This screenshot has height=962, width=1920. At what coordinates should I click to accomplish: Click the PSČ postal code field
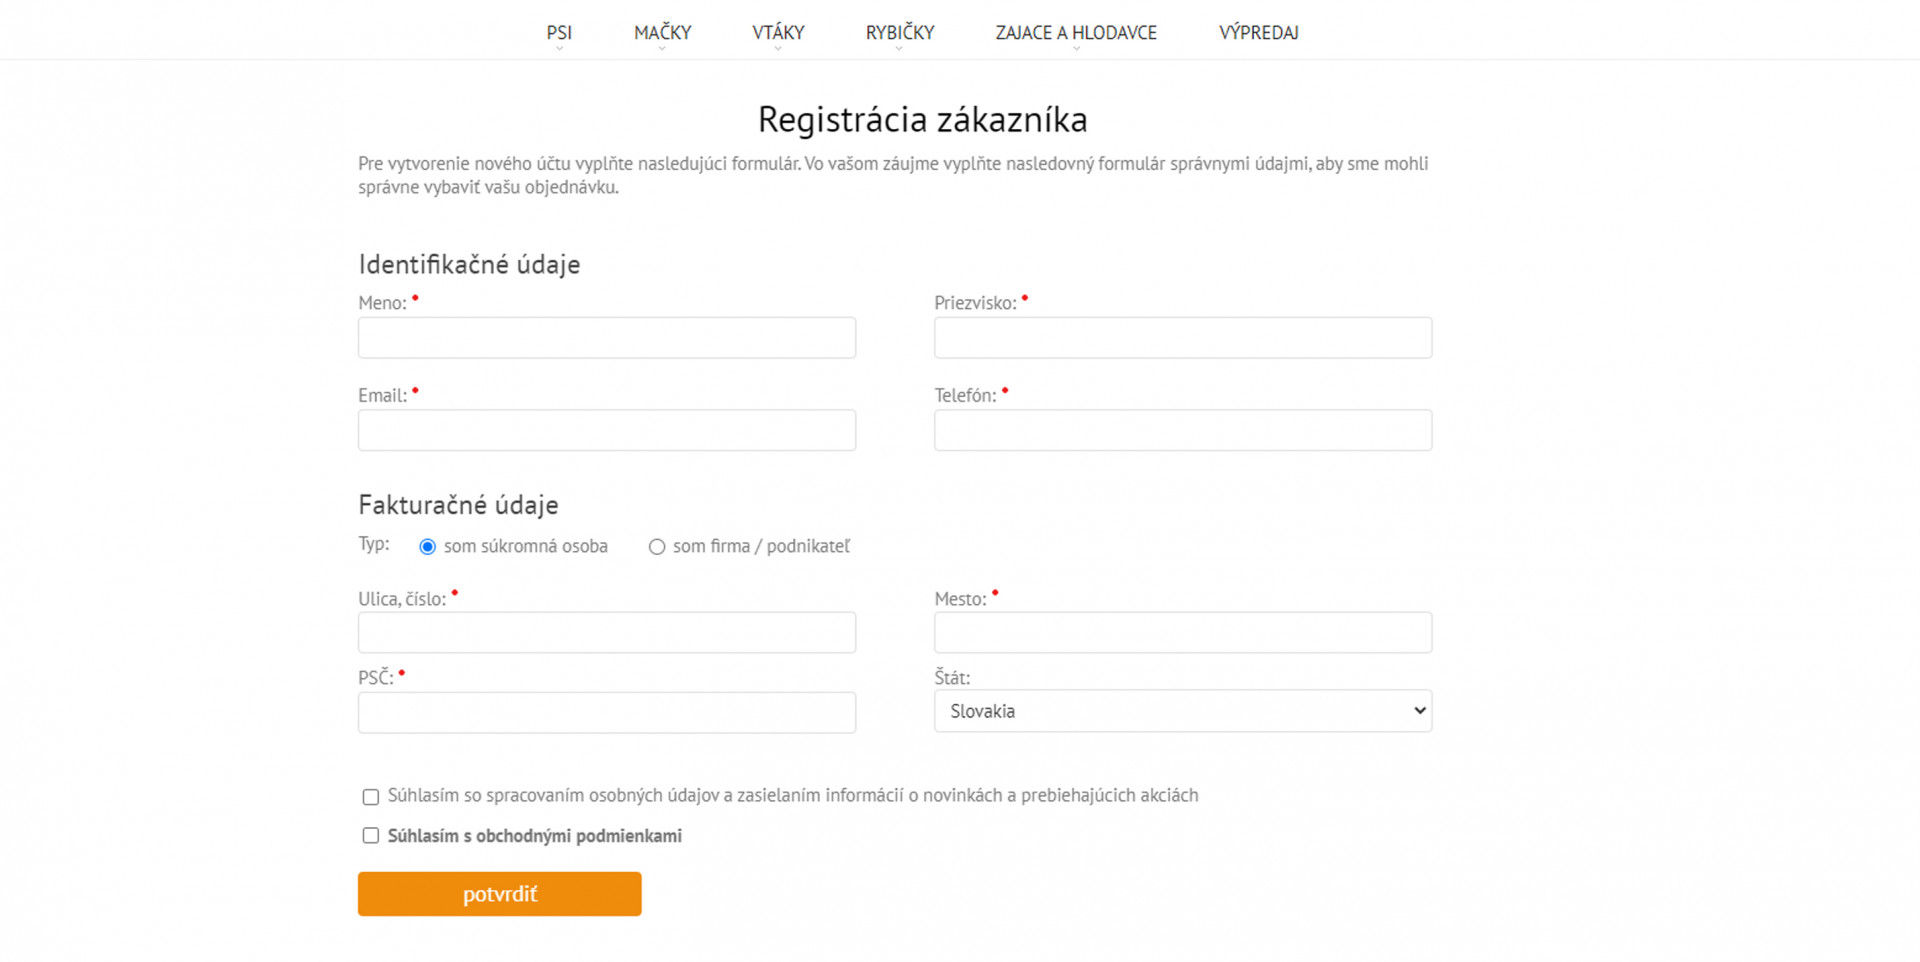[x=607, y=713]
